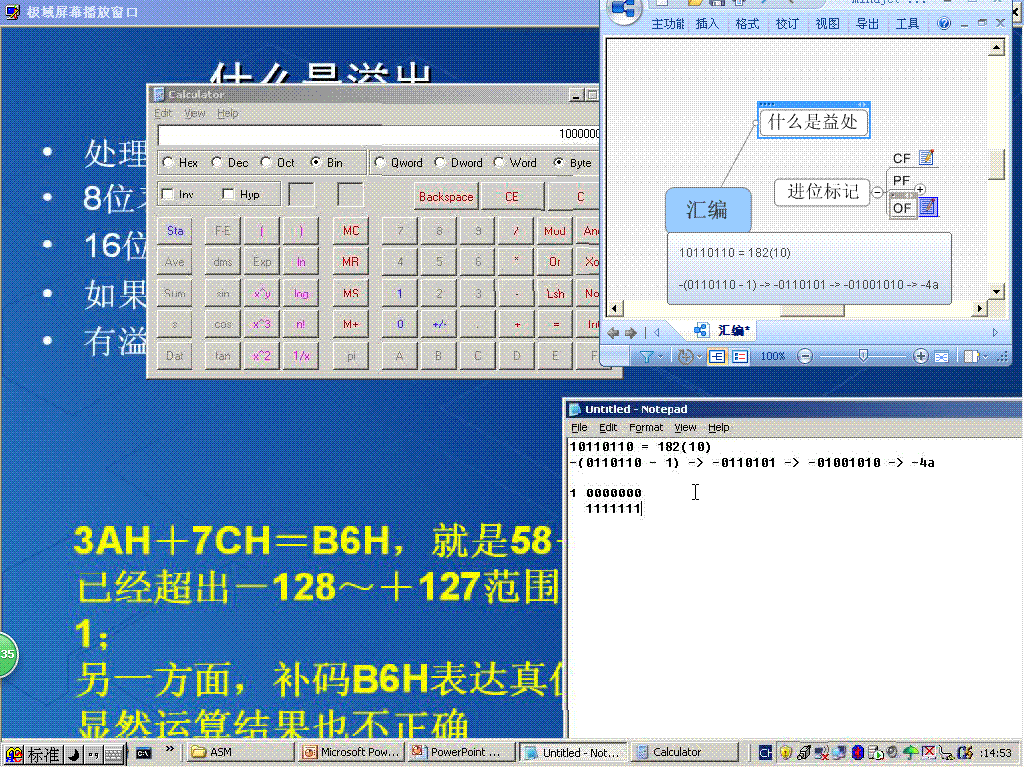Viewport: 1024px width, 768px height.
Task: Open the 校订 ribbon tab
Action: tap(787, 24)
